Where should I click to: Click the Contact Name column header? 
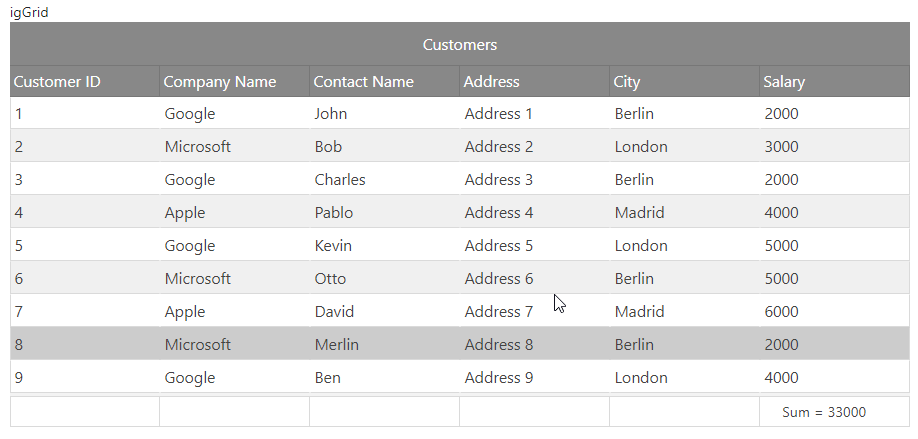coord(363,82)
